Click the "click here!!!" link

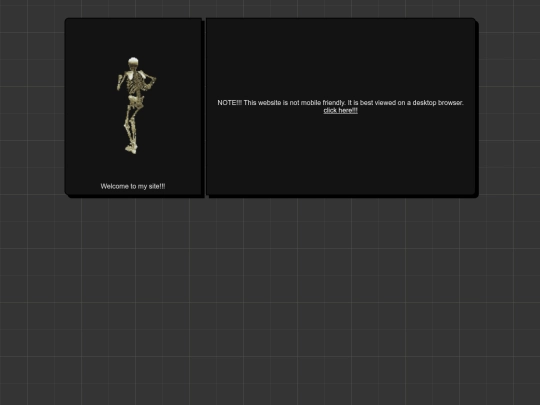coord(341,111)
